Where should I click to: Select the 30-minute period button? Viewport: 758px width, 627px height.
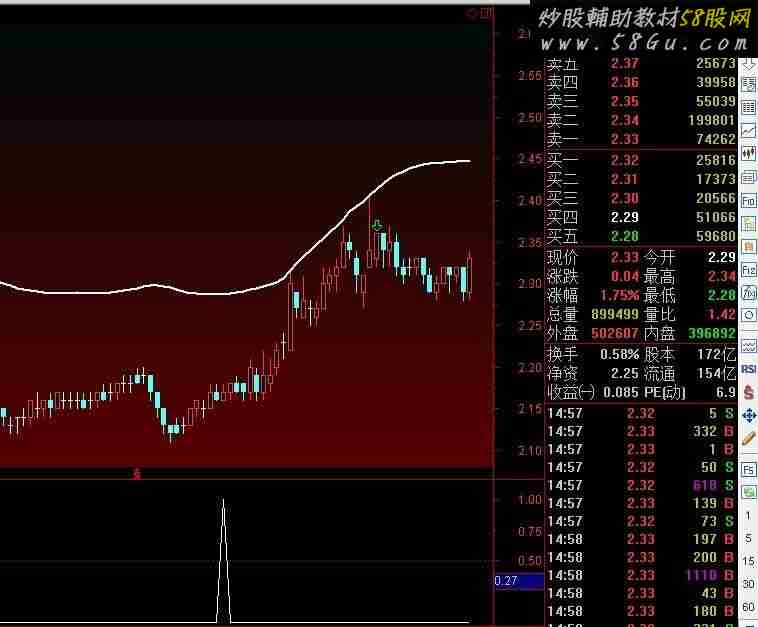tap(748, 584)
